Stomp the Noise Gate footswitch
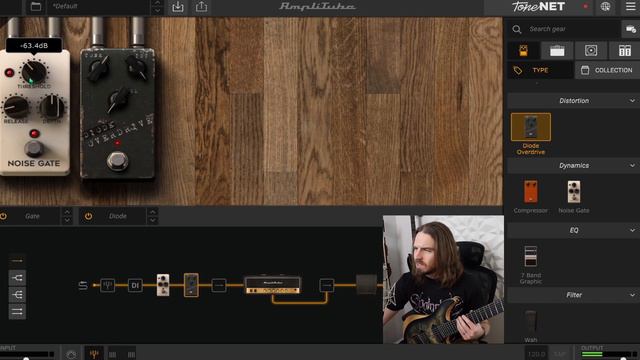640x360 pixels. click(34, 149)
